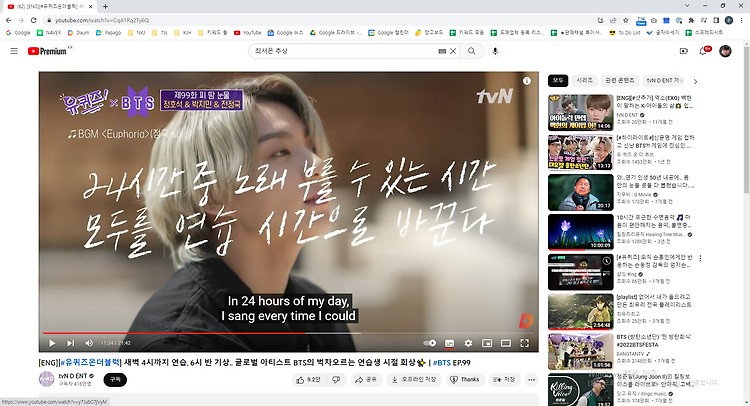Screen dimensions: 750x406
Task: Like the video (9.2만 thumbs up)
Action: click(308, 379)
